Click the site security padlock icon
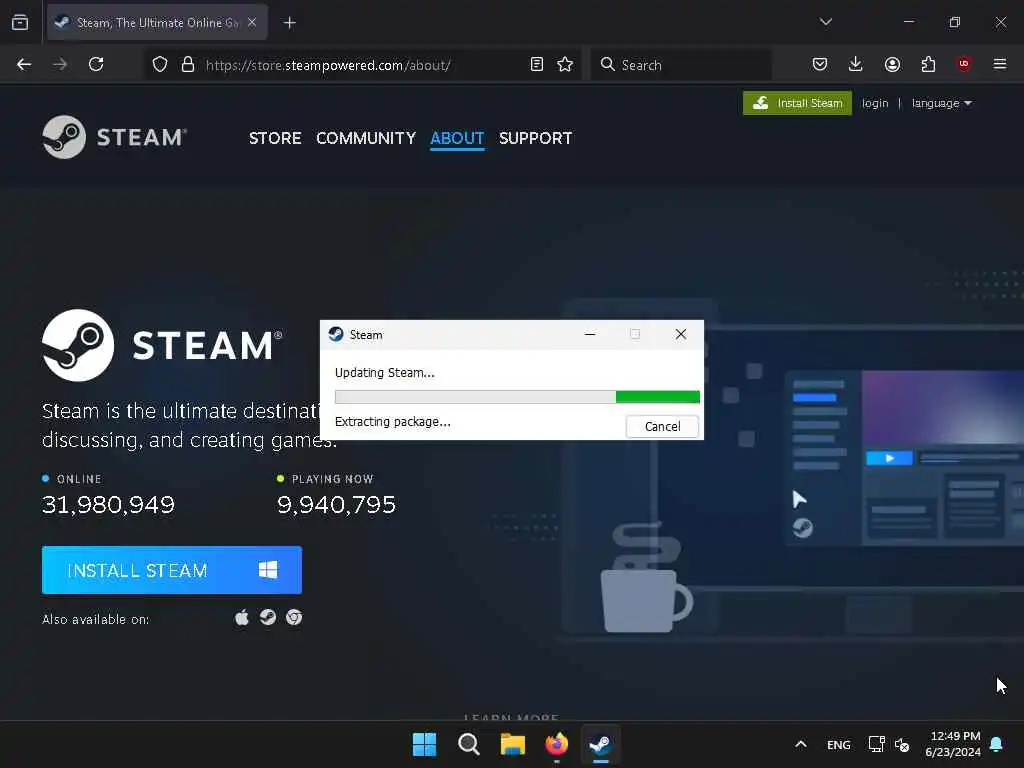 tap(188, 65)
